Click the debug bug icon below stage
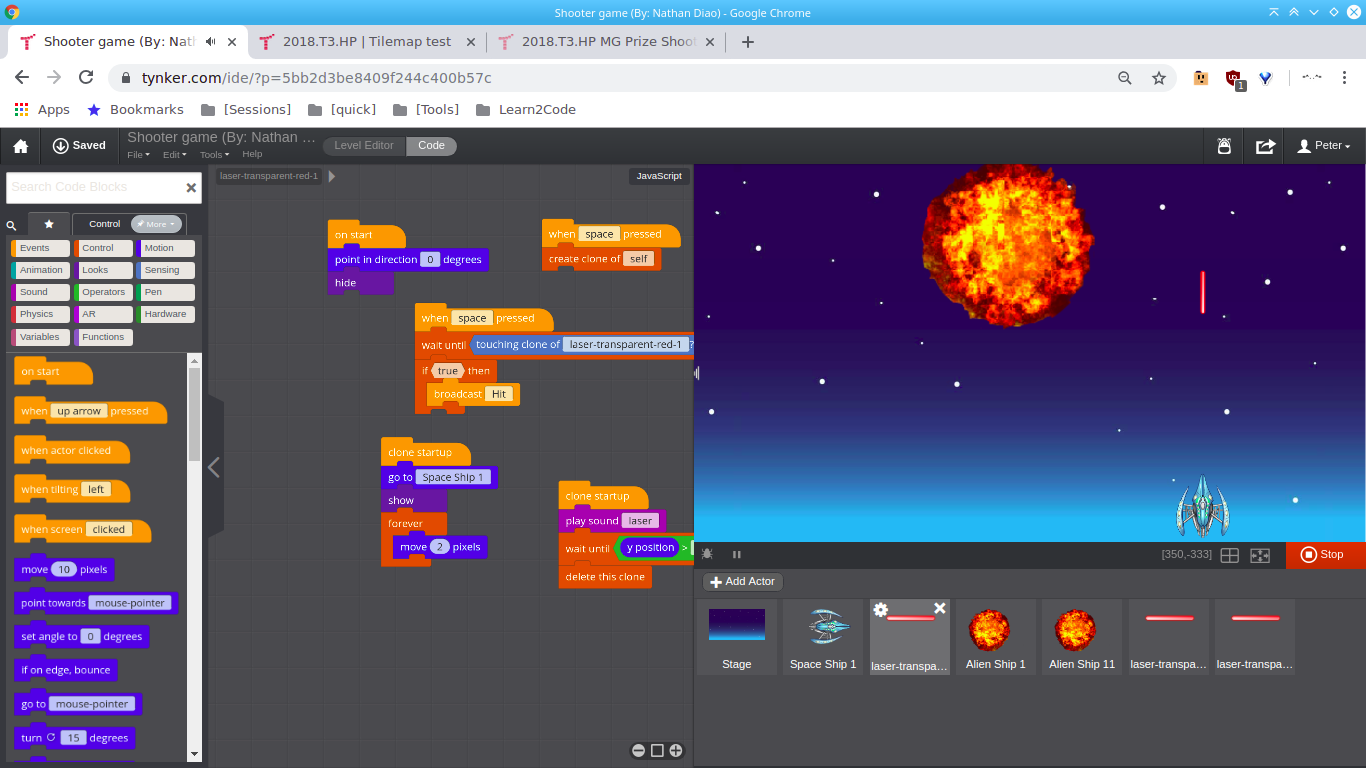This screenshot has height=768, width=1366. click(707, 554)
